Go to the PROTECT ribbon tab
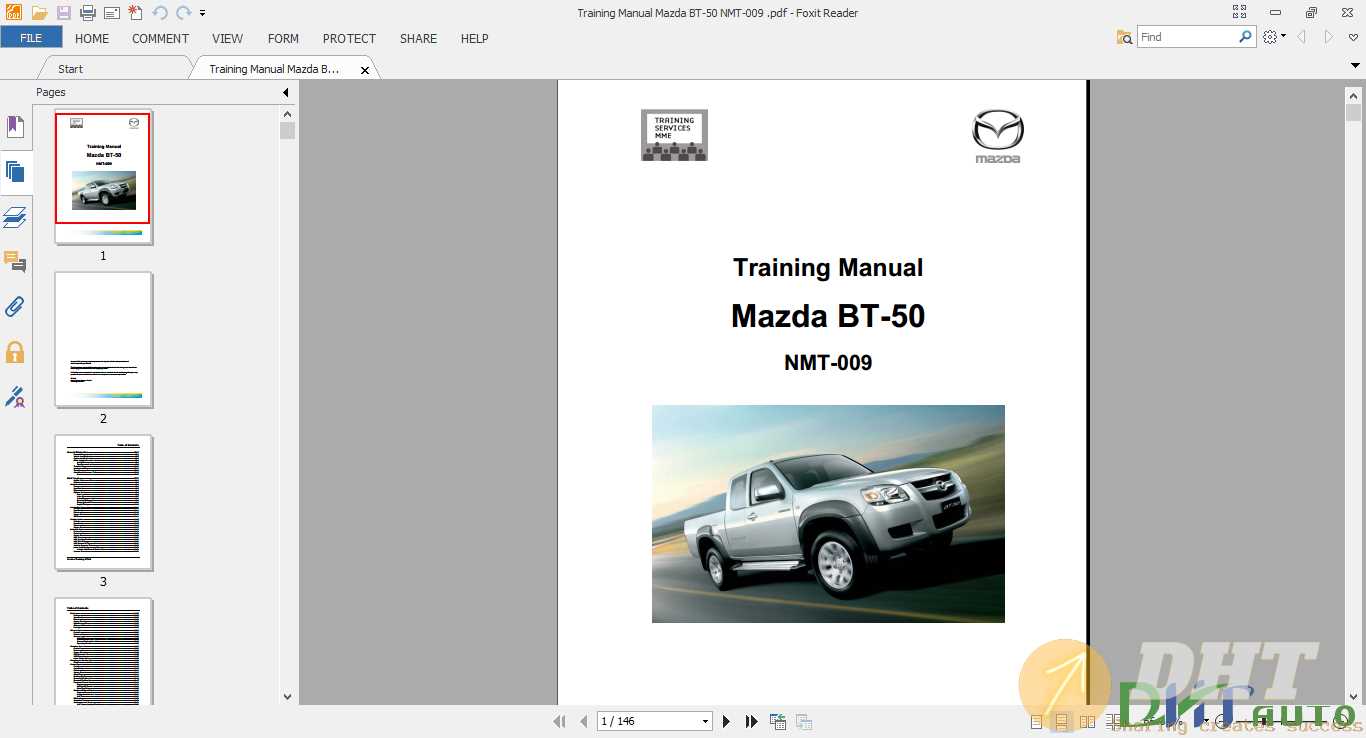This screenshot has width=1366, height=738. [x=349, y=38]
